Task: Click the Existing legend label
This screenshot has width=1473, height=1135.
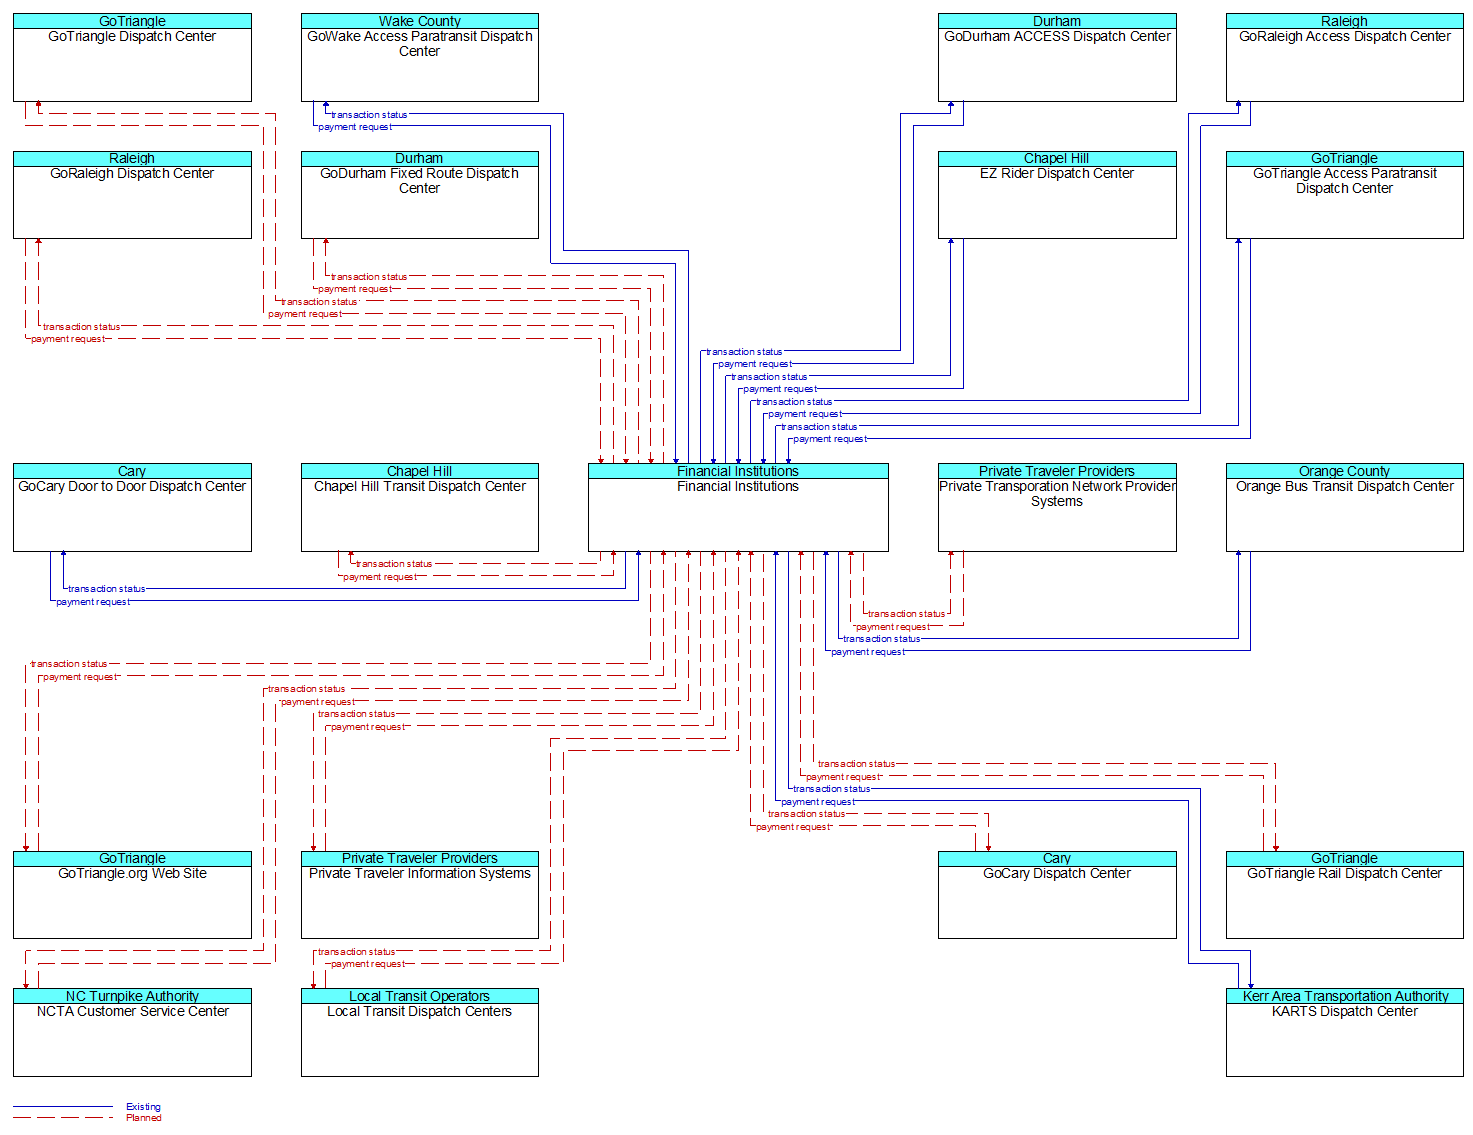Action: (143, 1107)
